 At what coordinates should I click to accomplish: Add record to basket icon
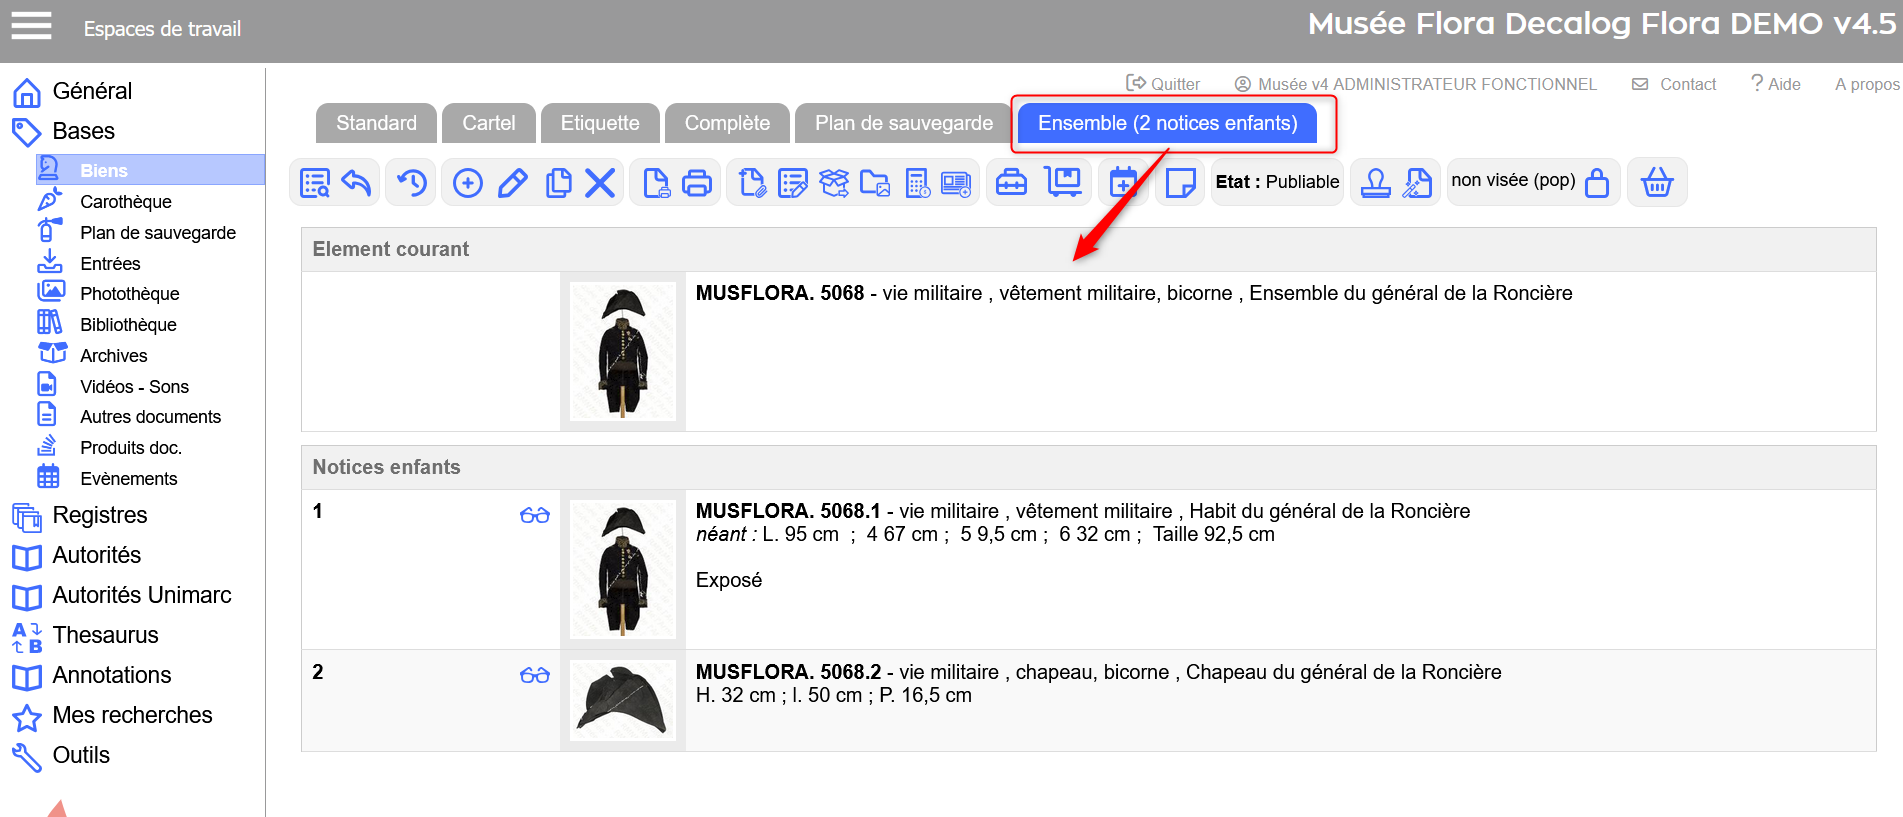point(1656,183)
